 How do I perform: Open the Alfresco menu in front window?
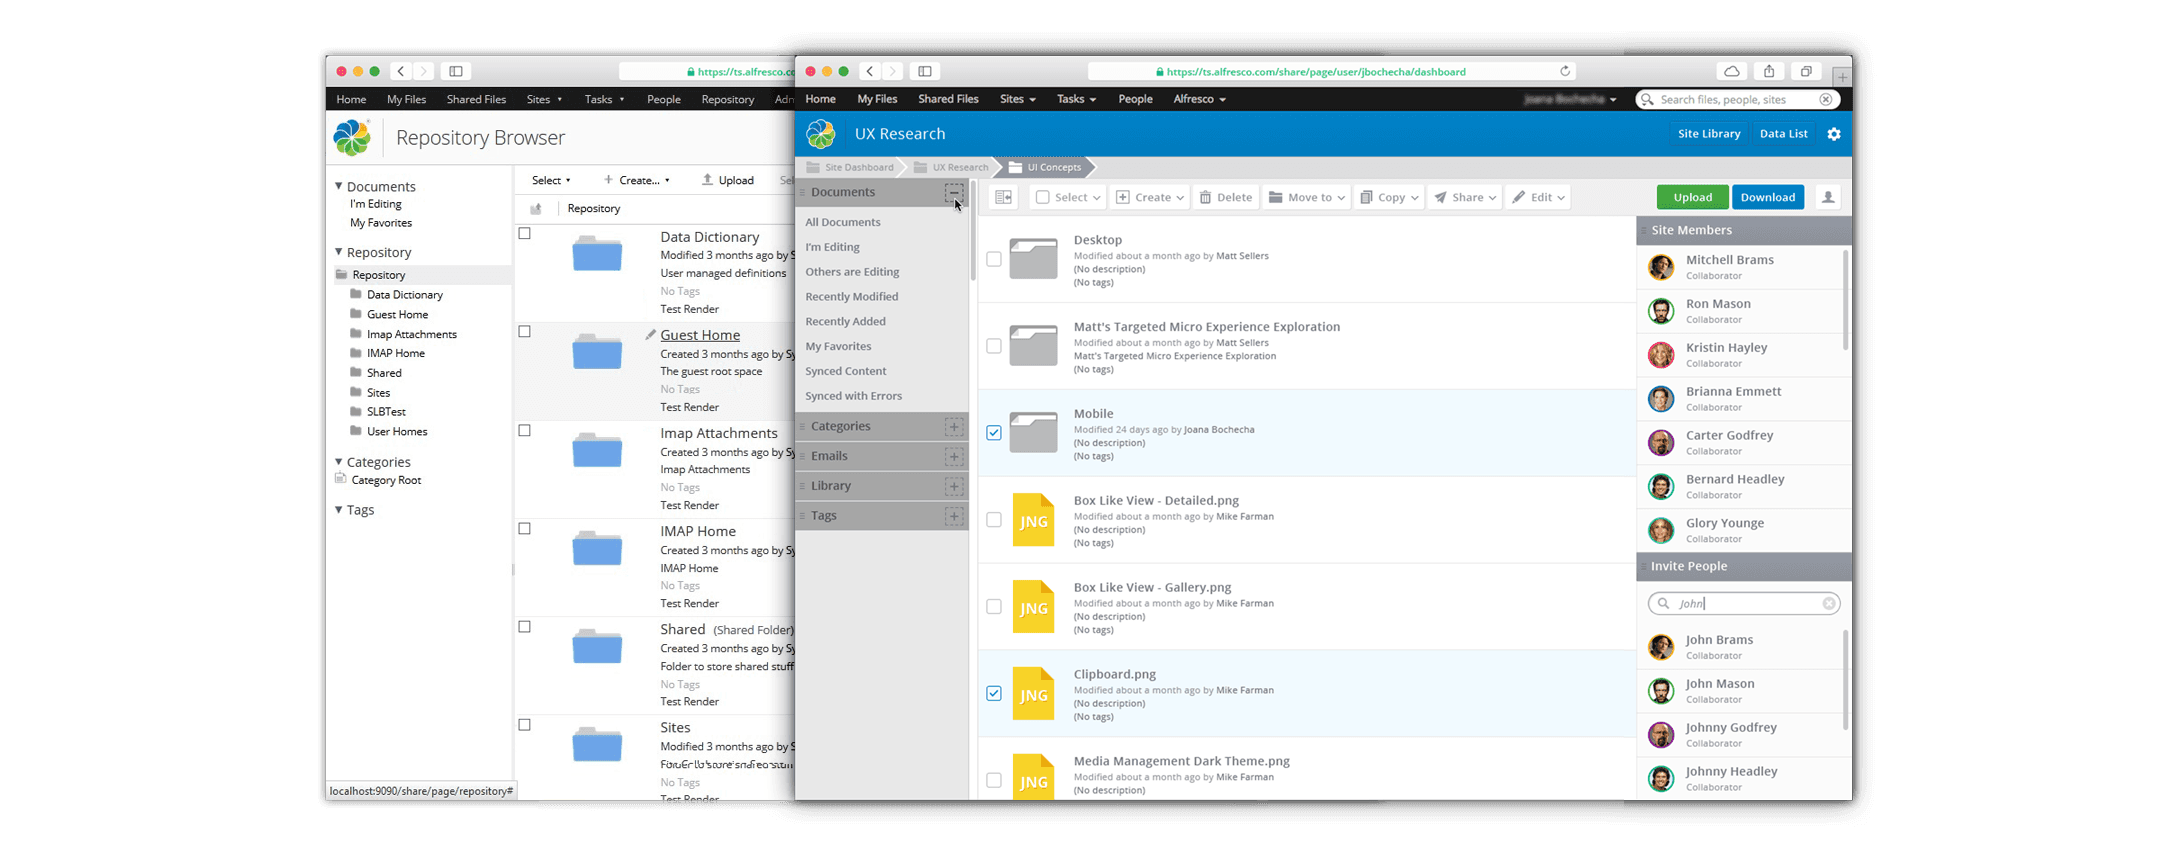click(1199, 99)
